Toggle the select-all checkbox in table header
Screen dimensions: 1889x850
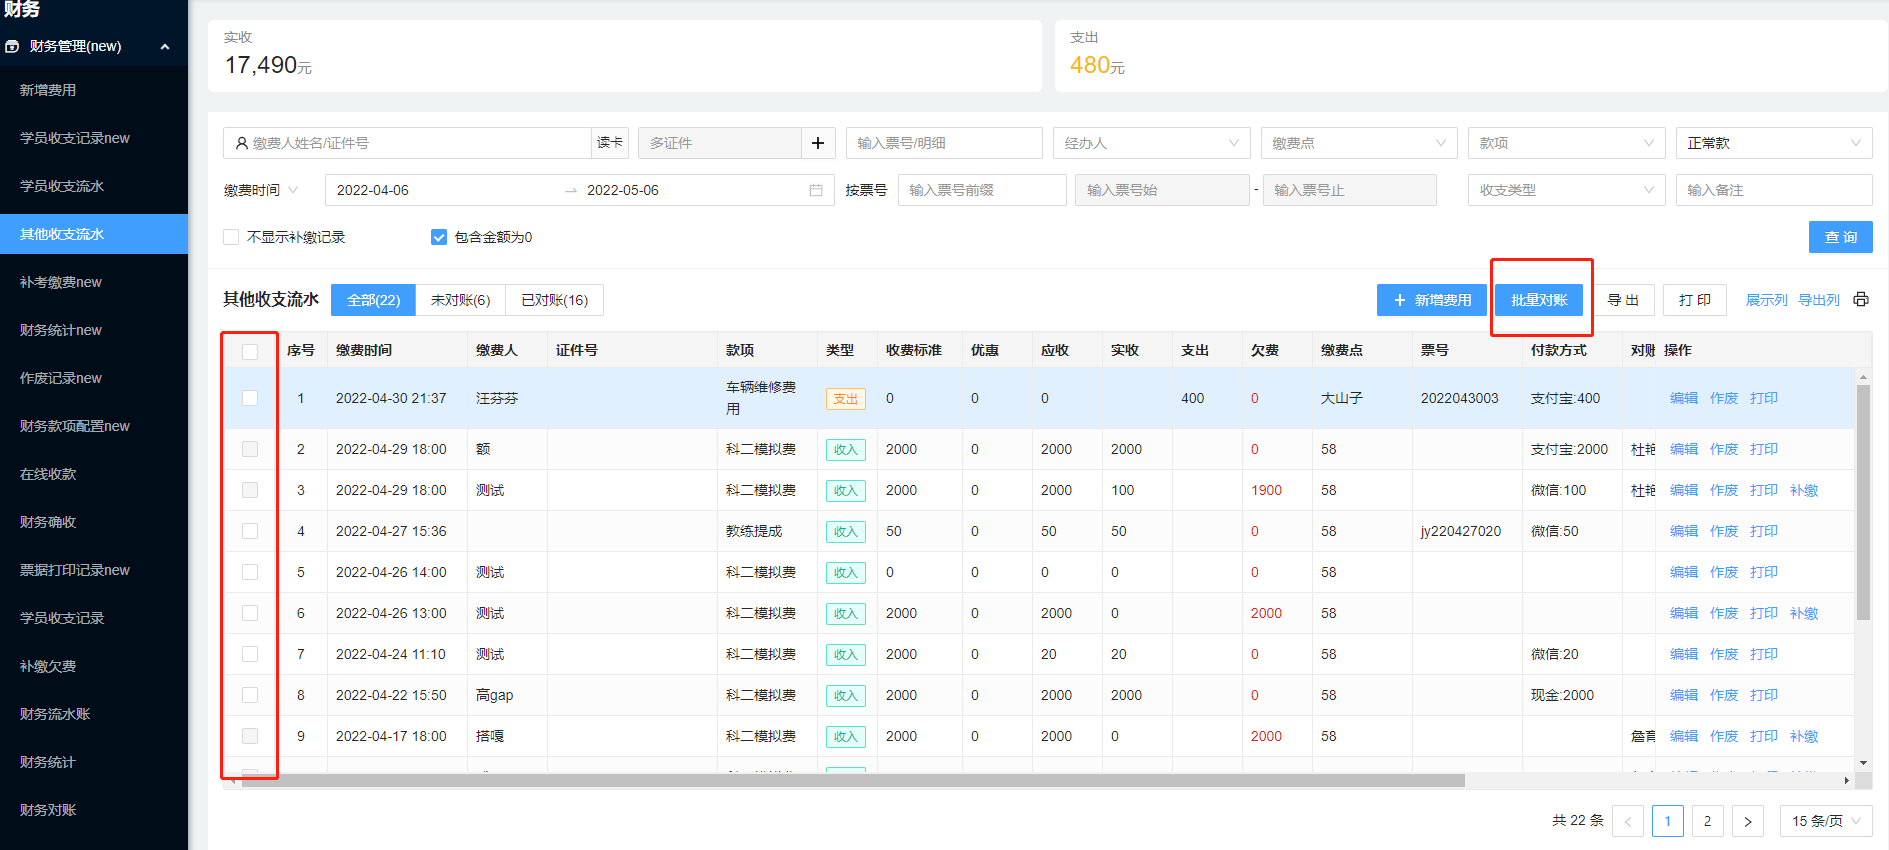[x=250, y=351]
